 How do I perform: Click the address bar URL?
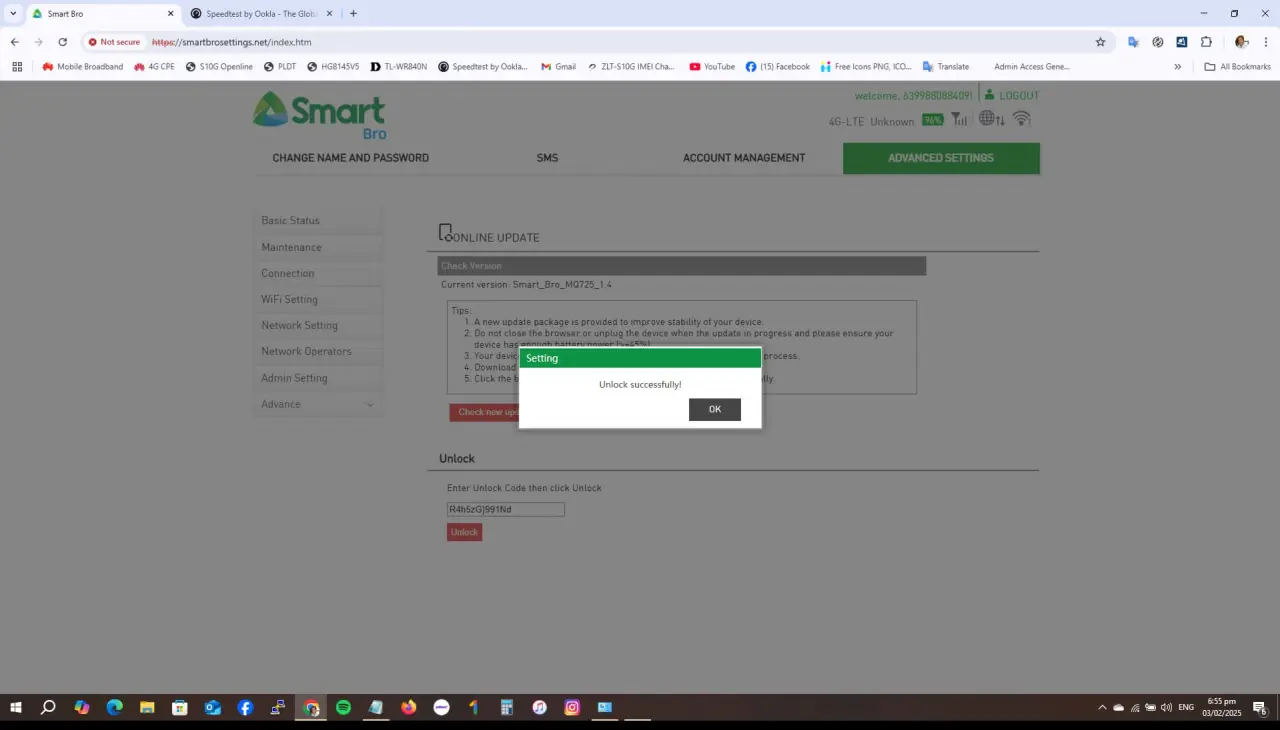point(232,42)
